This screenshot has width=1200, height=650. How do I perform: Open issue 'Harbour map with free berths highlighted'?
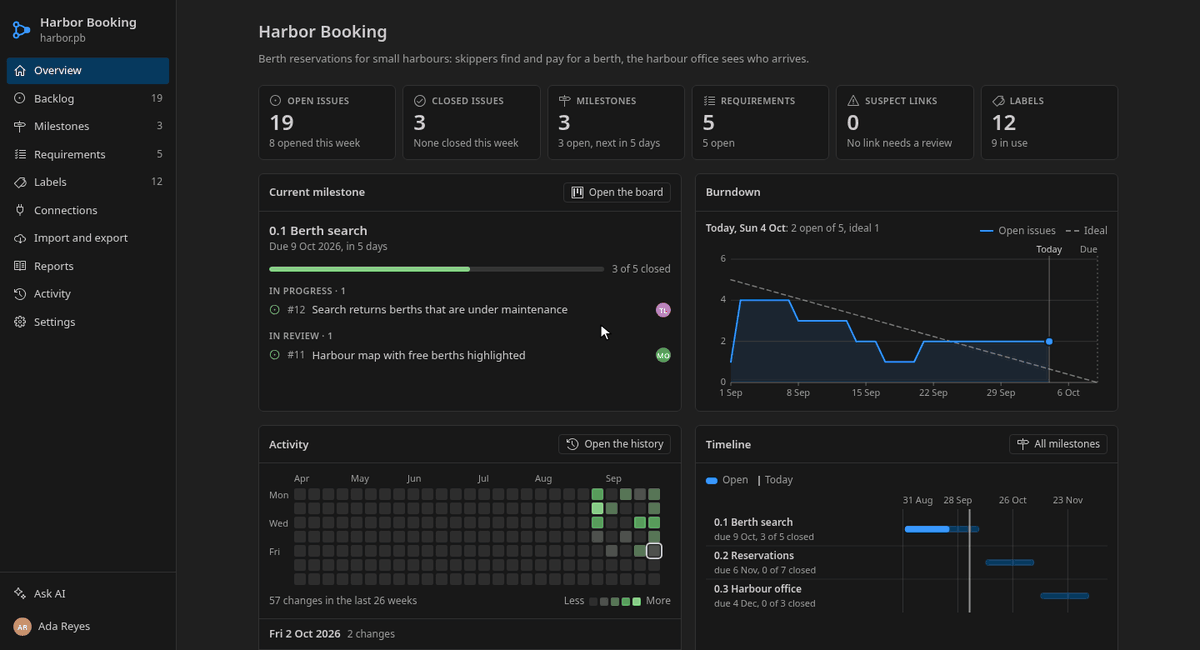pyautogui.click(x=419, y=355)
